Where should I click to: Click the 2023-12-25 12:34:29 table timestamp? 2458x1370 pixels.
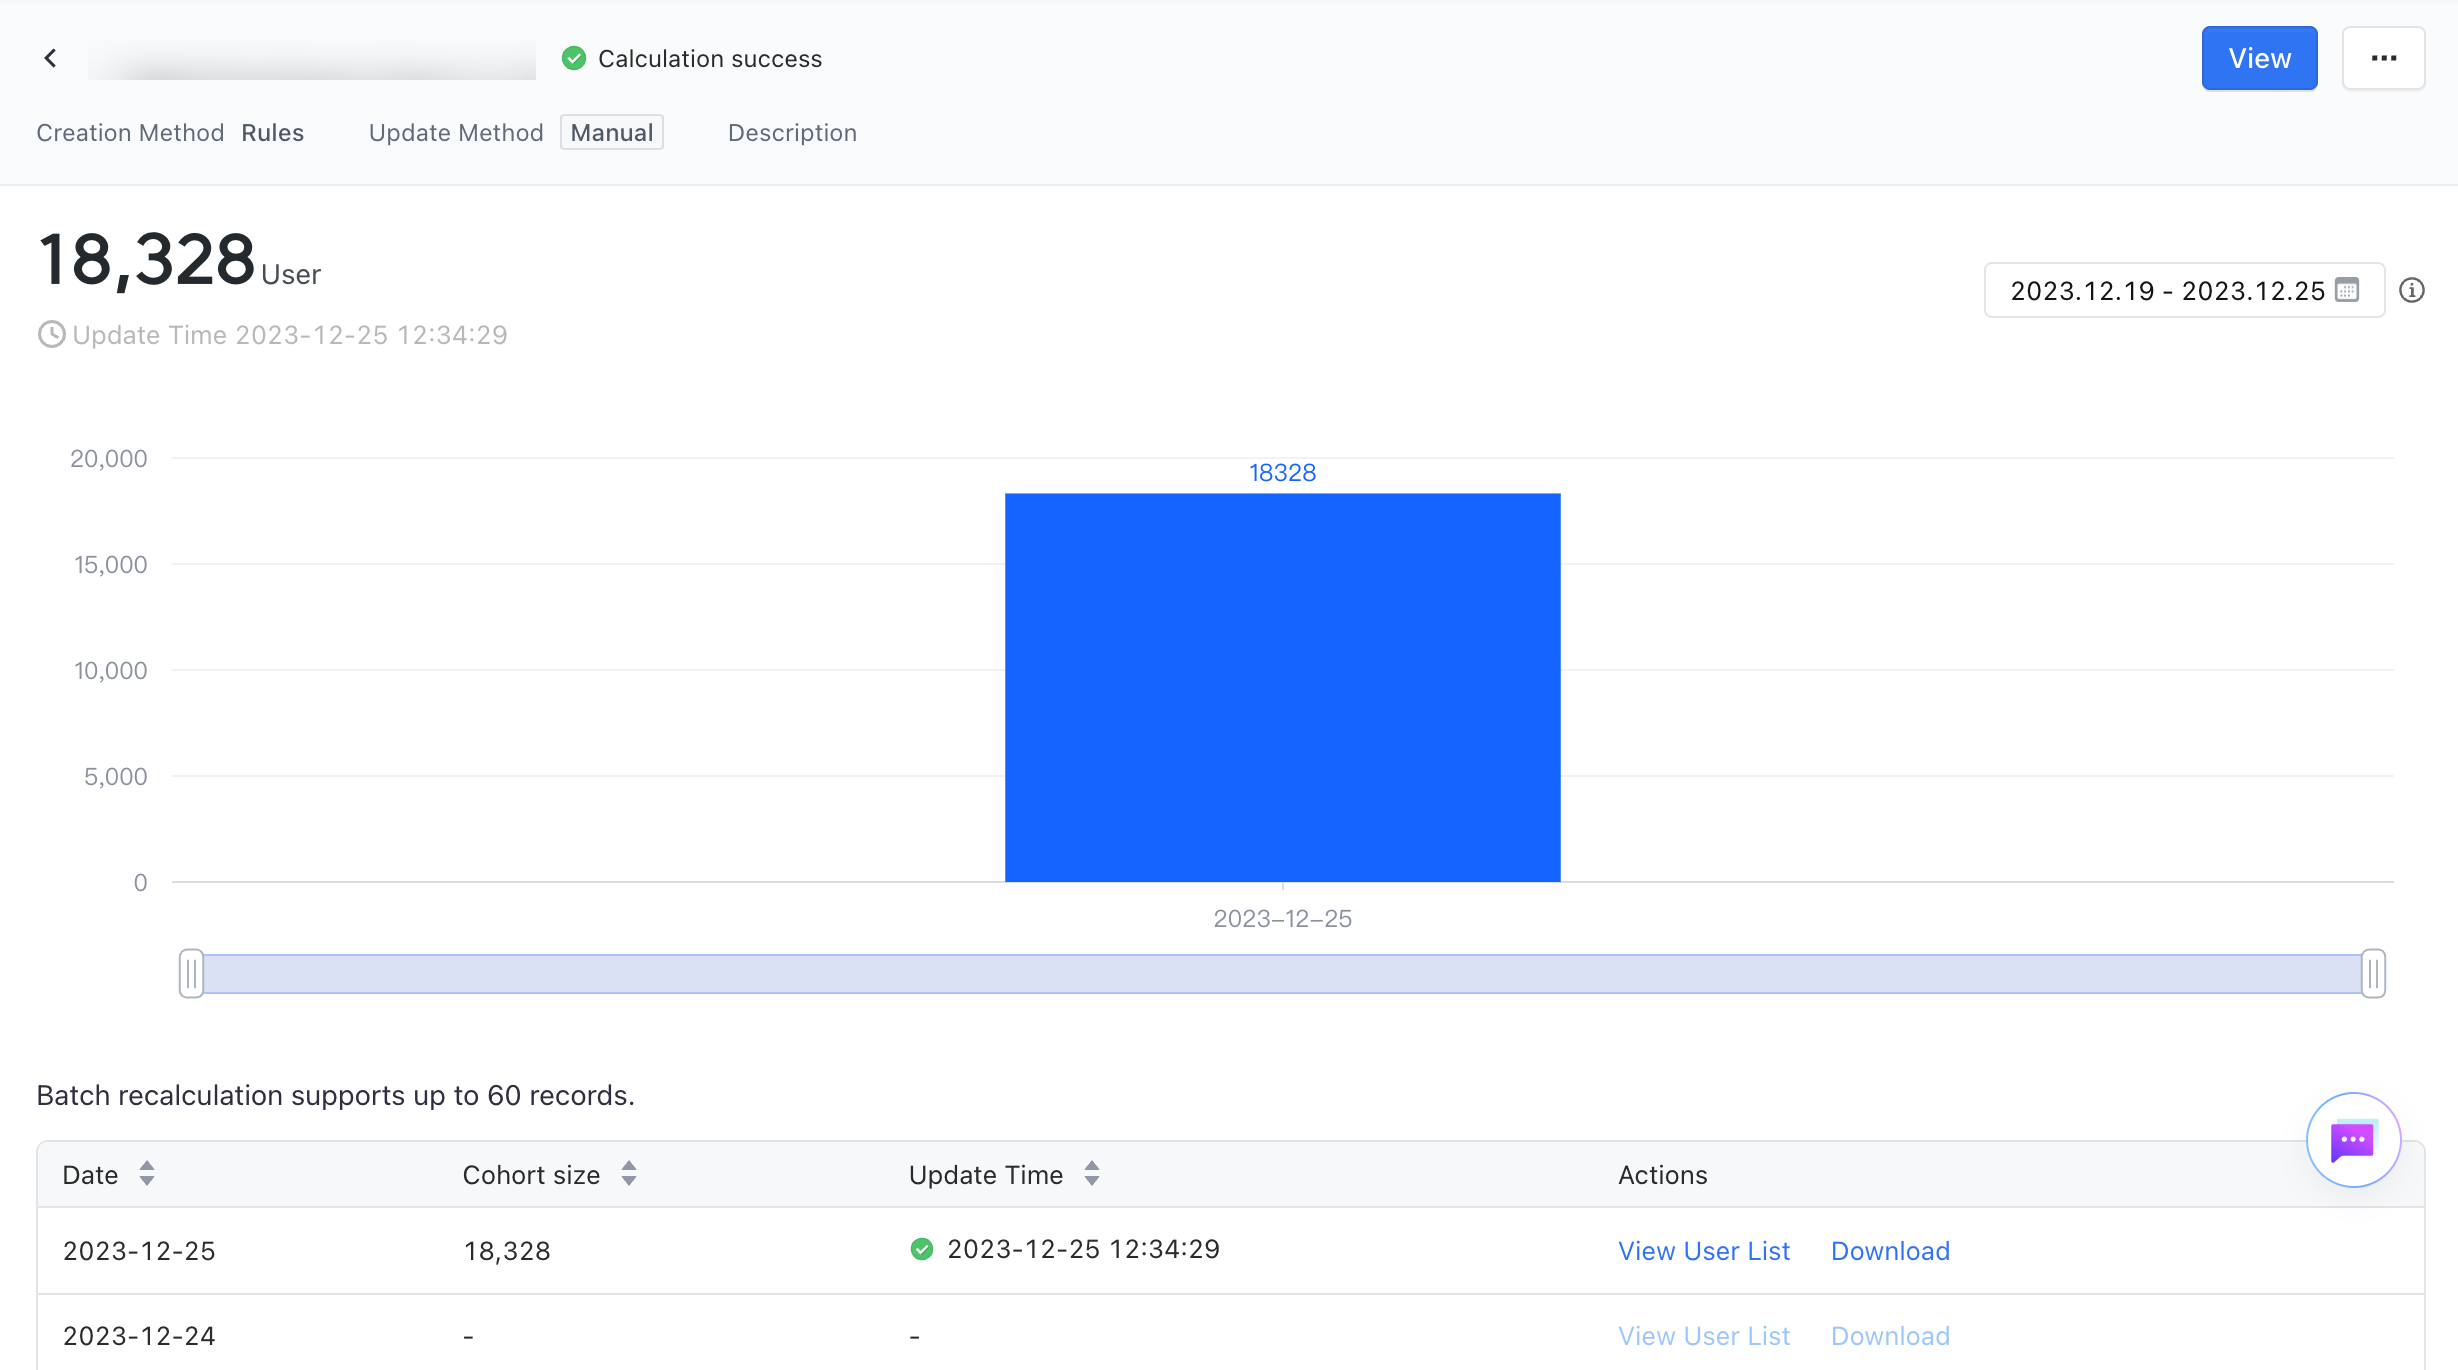(x=1083, y=1249)
